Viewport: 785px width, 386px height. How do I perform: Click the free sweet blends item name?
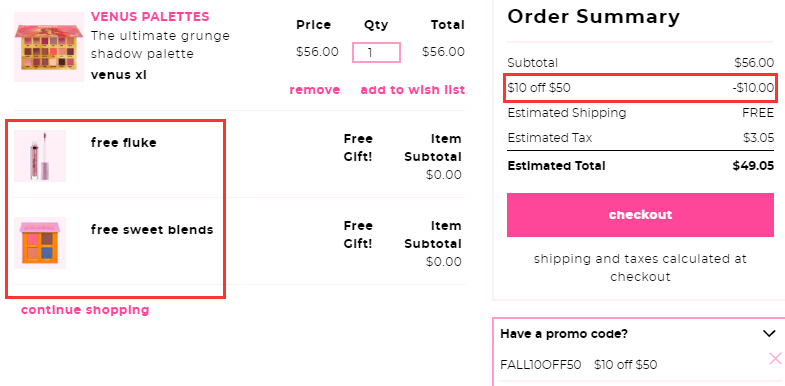tap(152, 230)
